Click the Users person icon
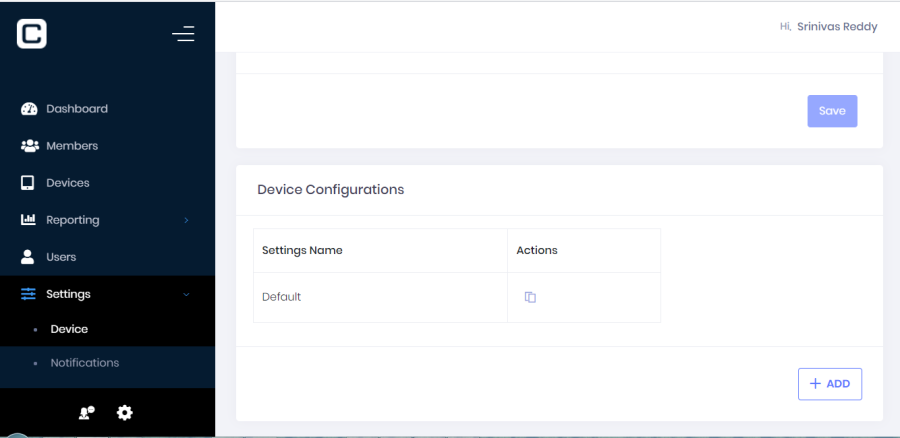This screenshot has height=438, width=900. tap(28, 257)
